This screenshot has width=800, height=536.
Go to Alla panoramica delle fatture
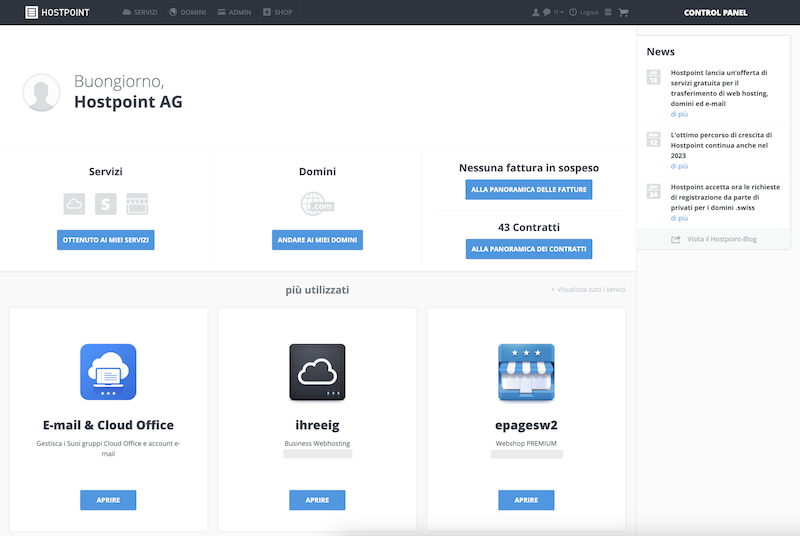click(529, 189)
